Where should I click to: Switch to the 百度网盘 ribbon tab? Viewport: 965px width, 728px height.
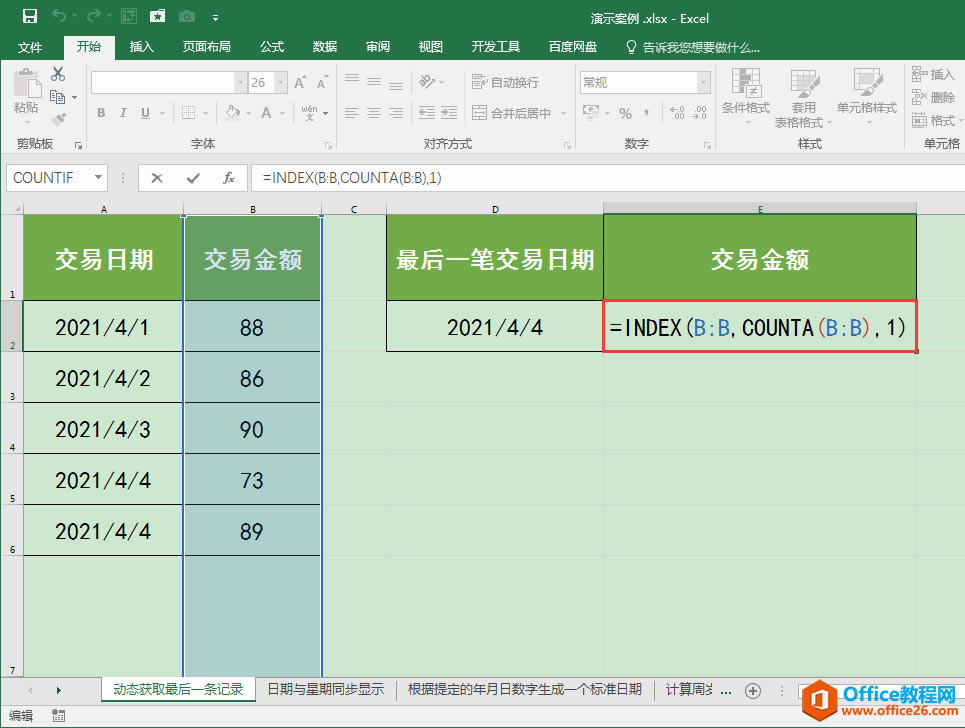click(572, 47)
